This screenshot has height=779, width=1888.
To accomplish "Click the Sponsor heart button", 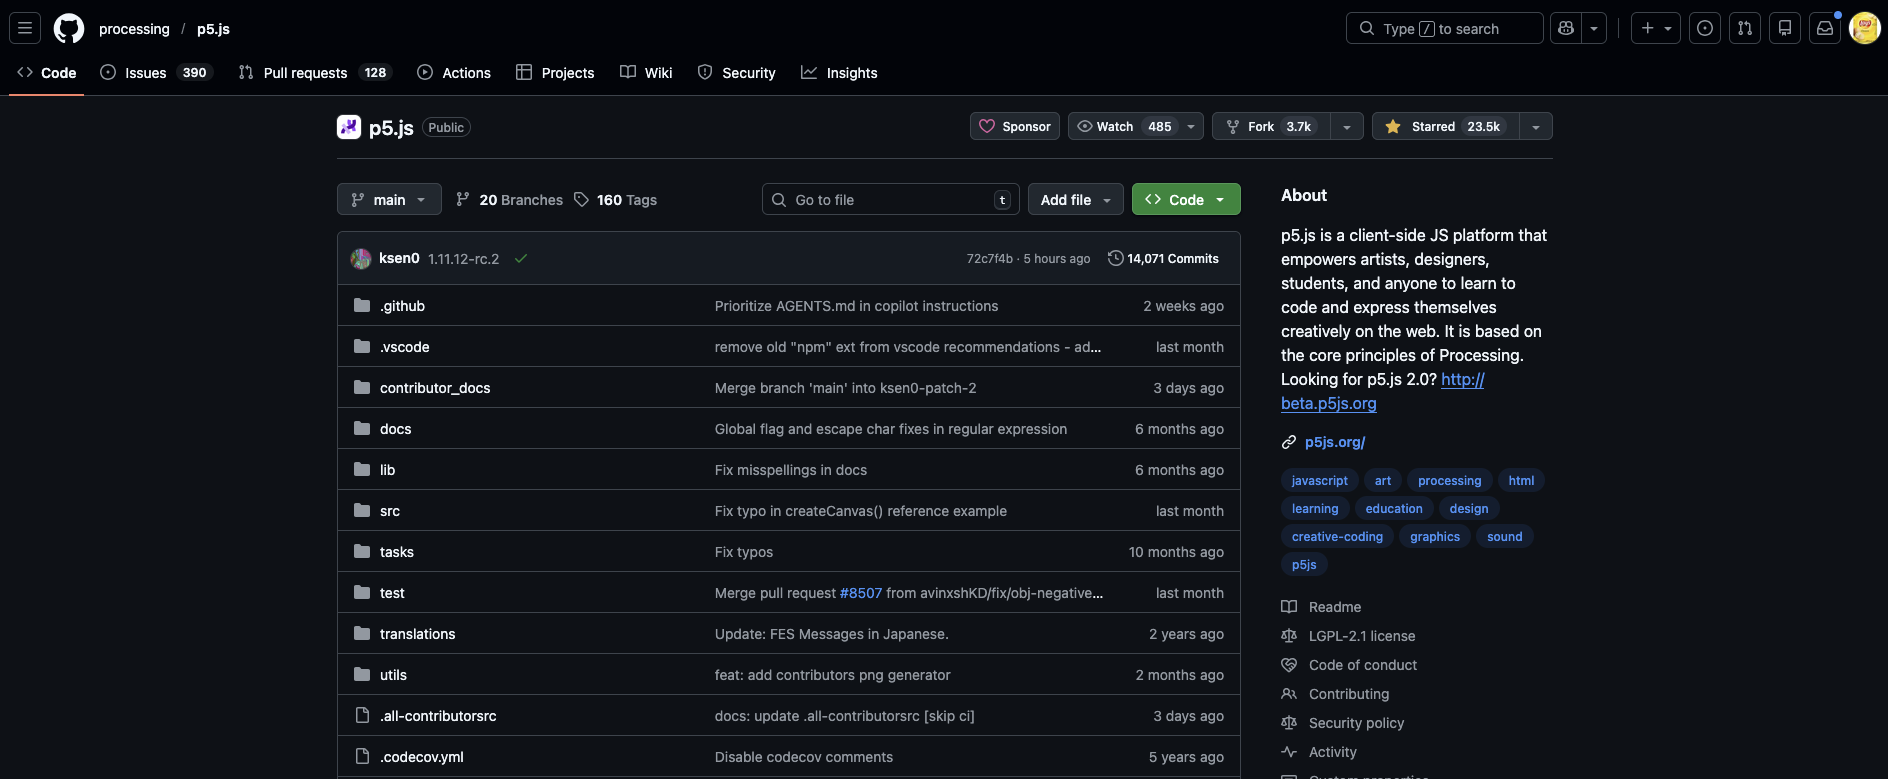I will click(1015, 127).
